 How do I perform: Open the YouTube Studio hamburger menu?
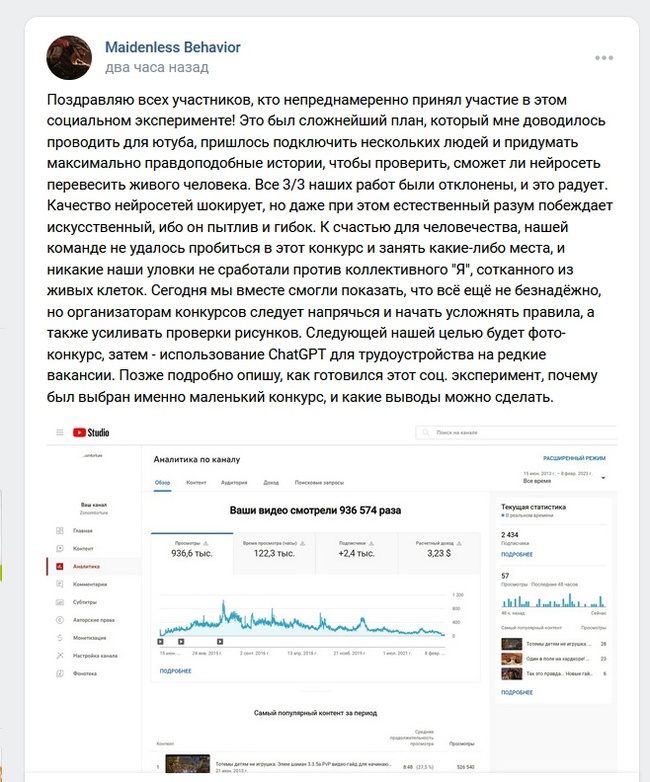pos(59,432)
